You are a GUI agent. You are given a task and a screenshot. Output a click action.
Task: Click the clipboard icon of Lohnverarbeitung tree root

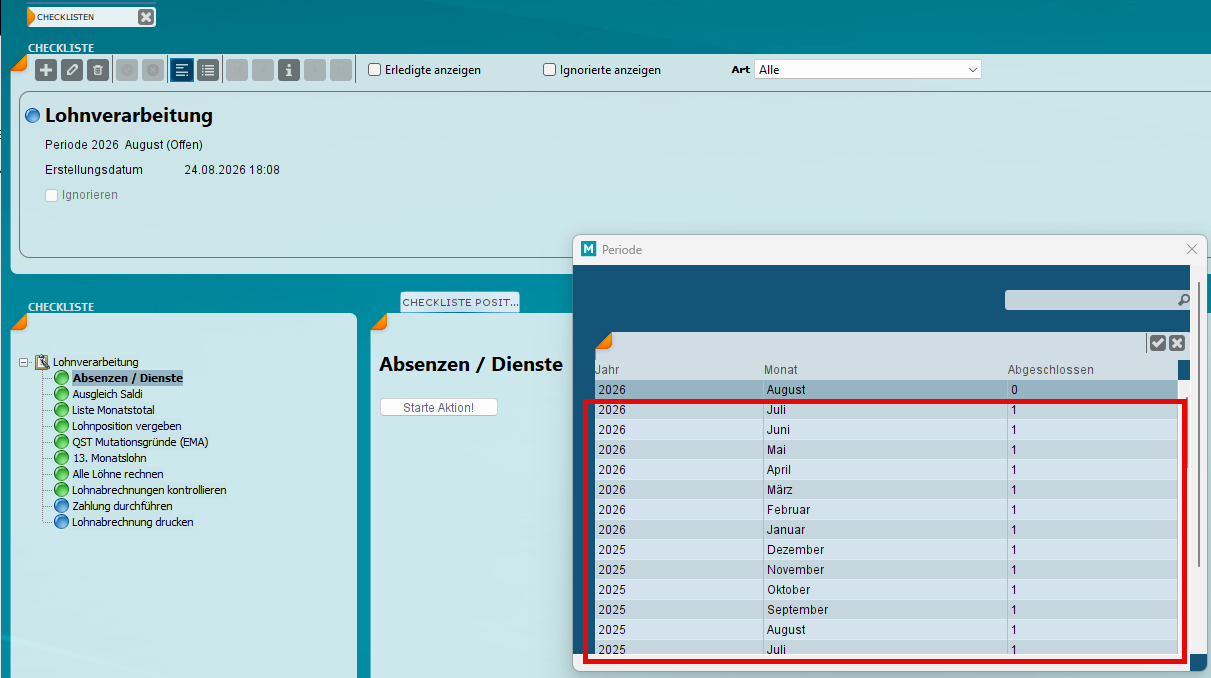click(42, 362)
